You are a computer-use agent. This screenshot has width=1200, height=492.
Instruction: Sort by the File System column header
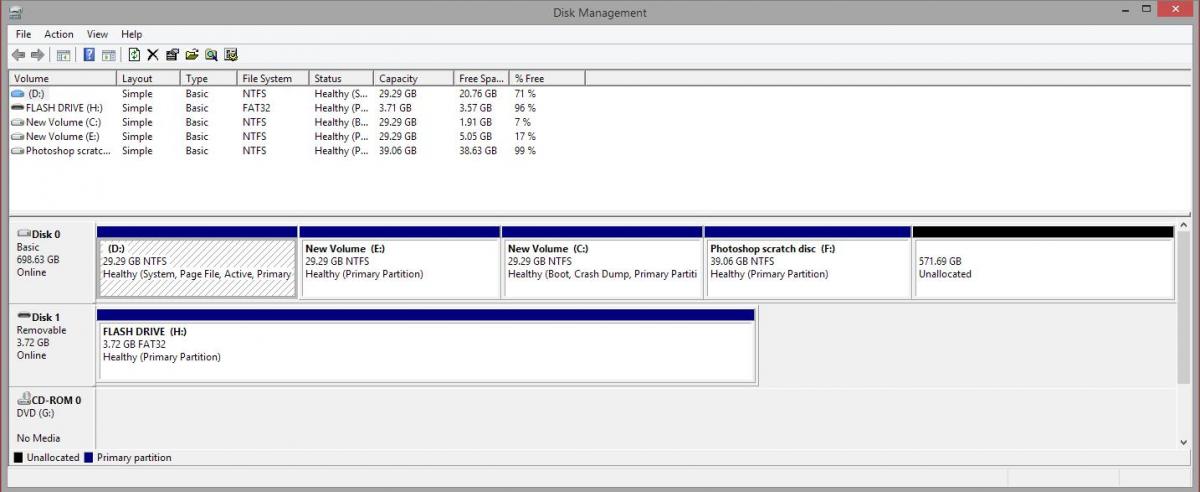click(x=273, y=78)
